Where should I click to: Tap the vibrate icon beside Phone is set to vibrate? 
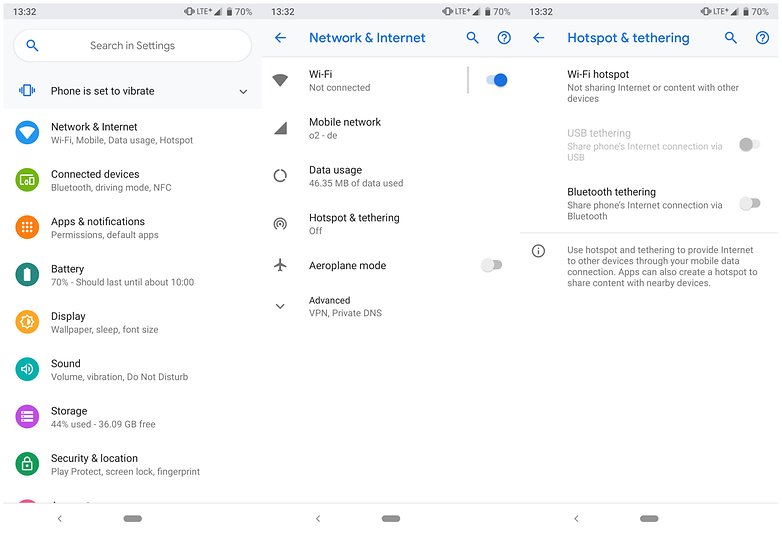click(27, 90)
